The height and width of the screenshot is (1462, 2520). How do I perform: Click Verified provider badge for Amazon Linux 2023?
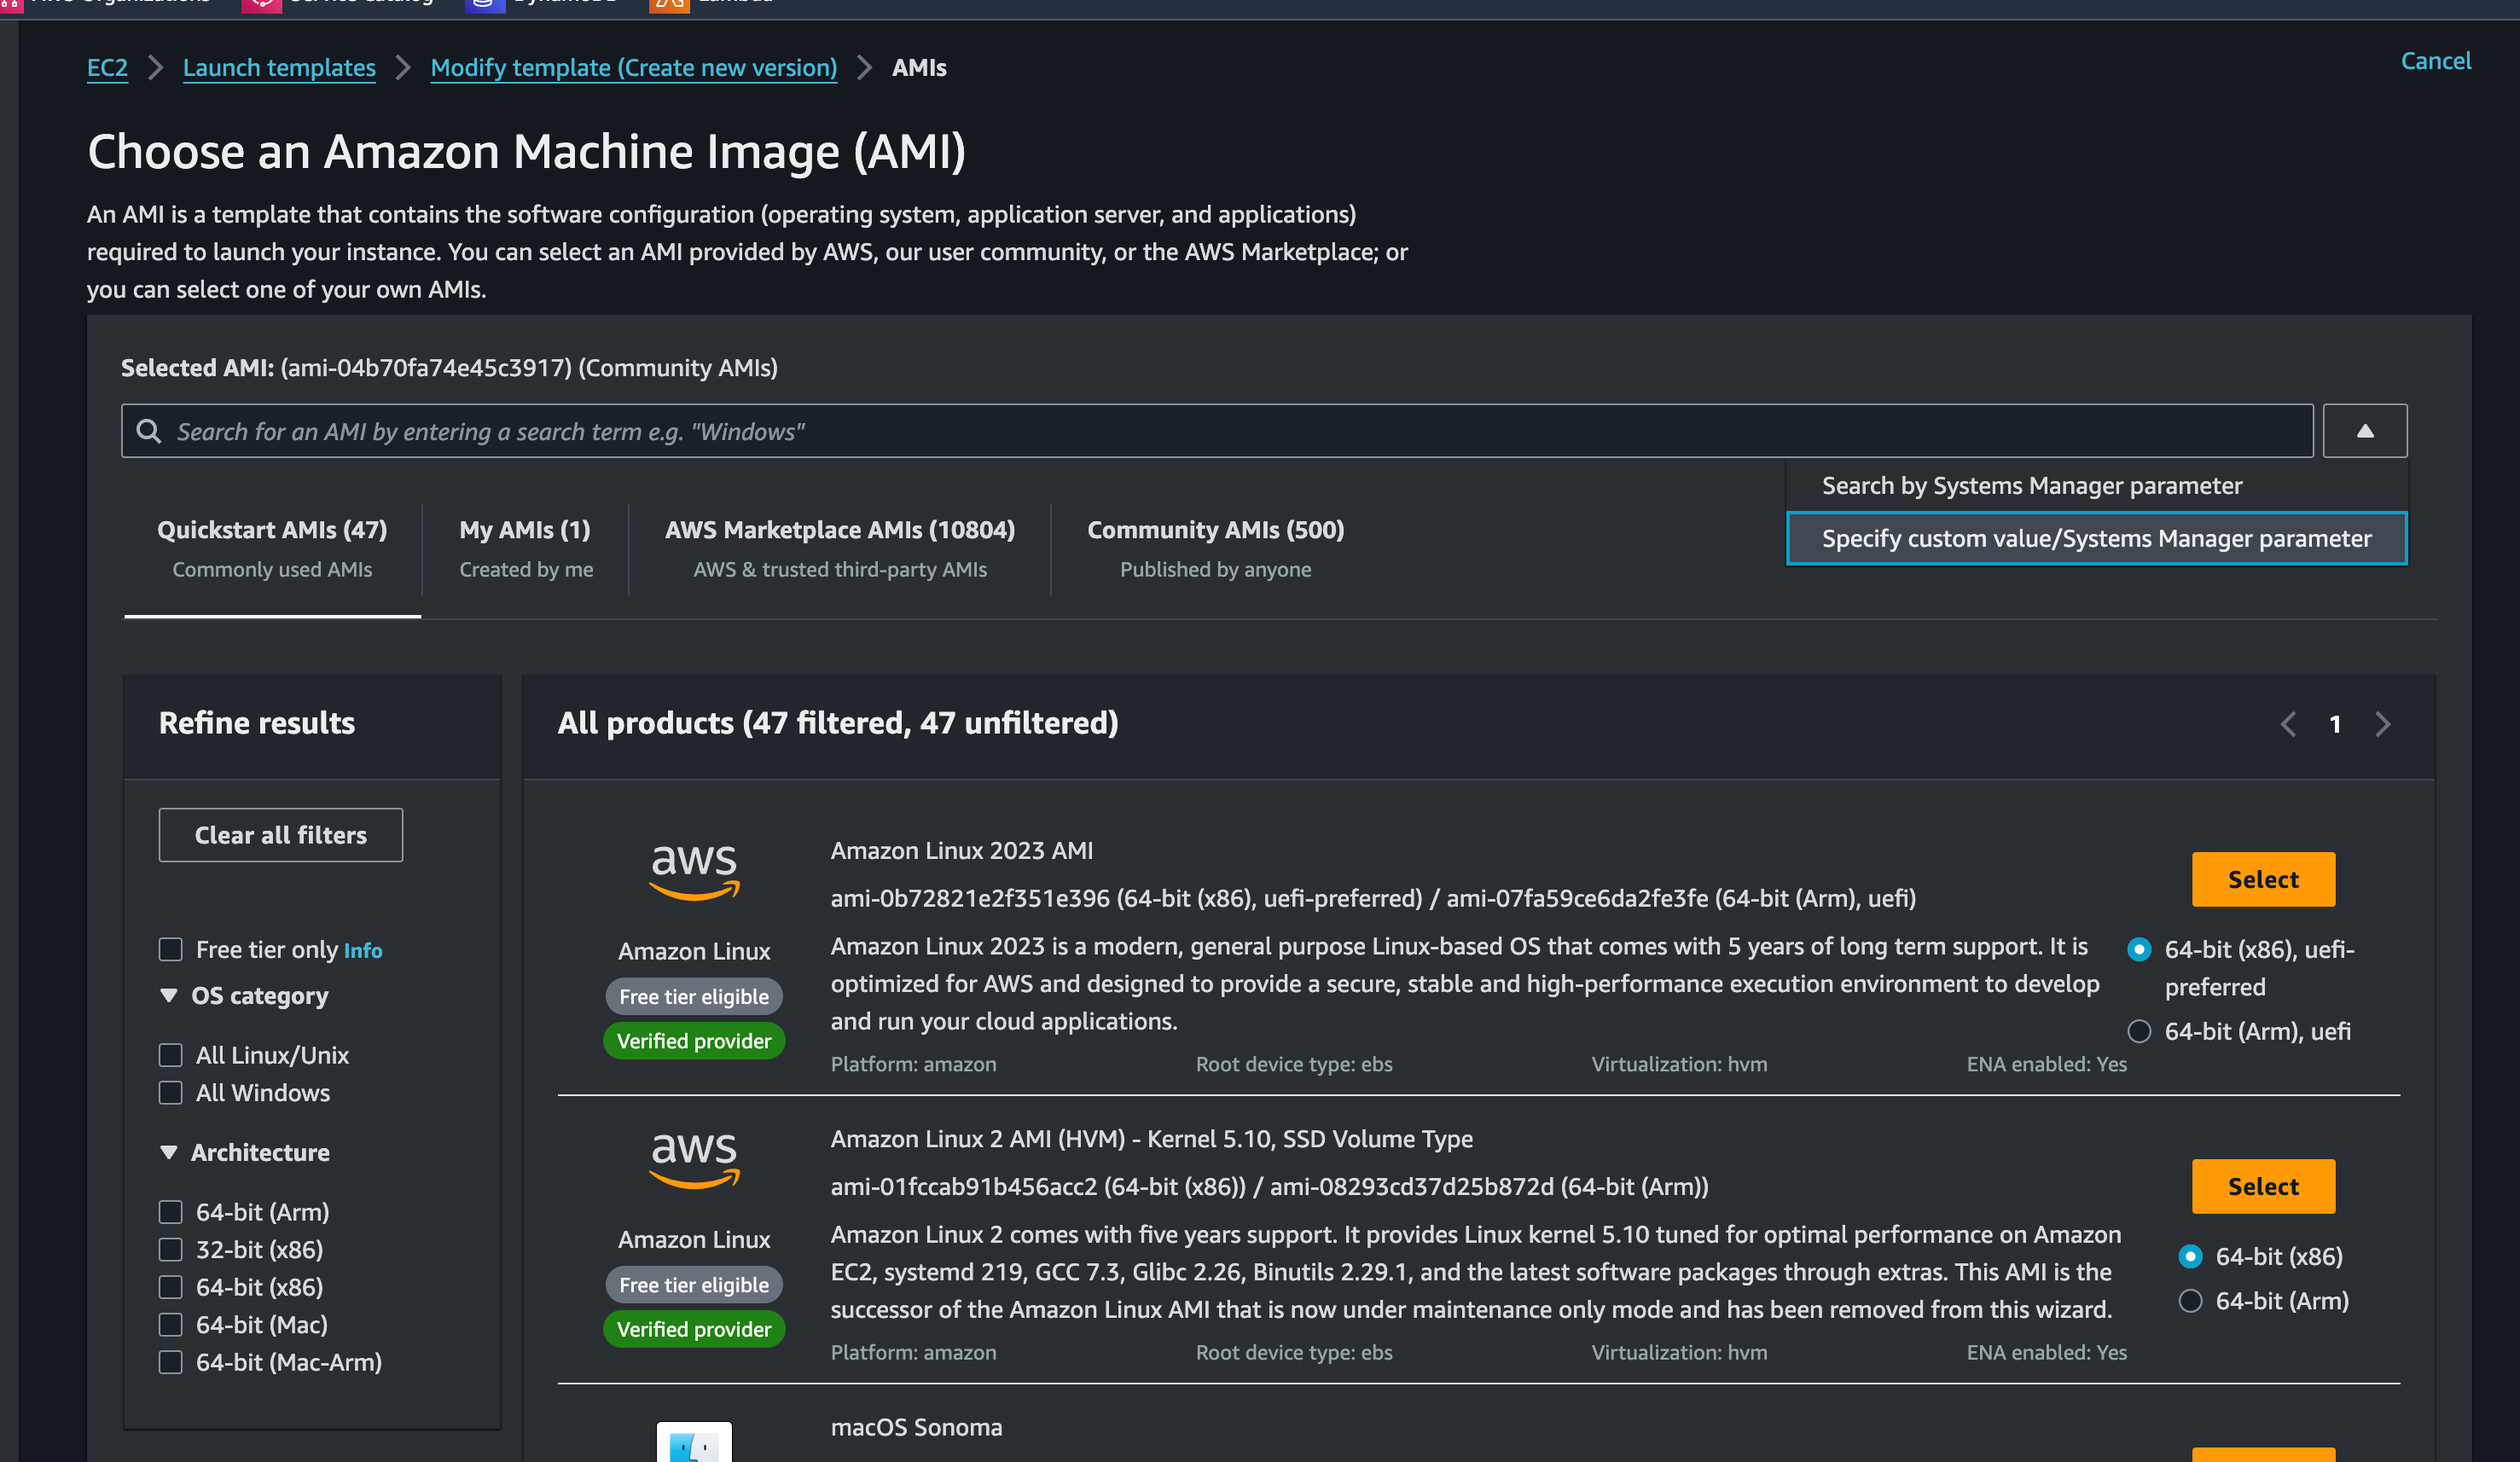[x=694, y=1041]
